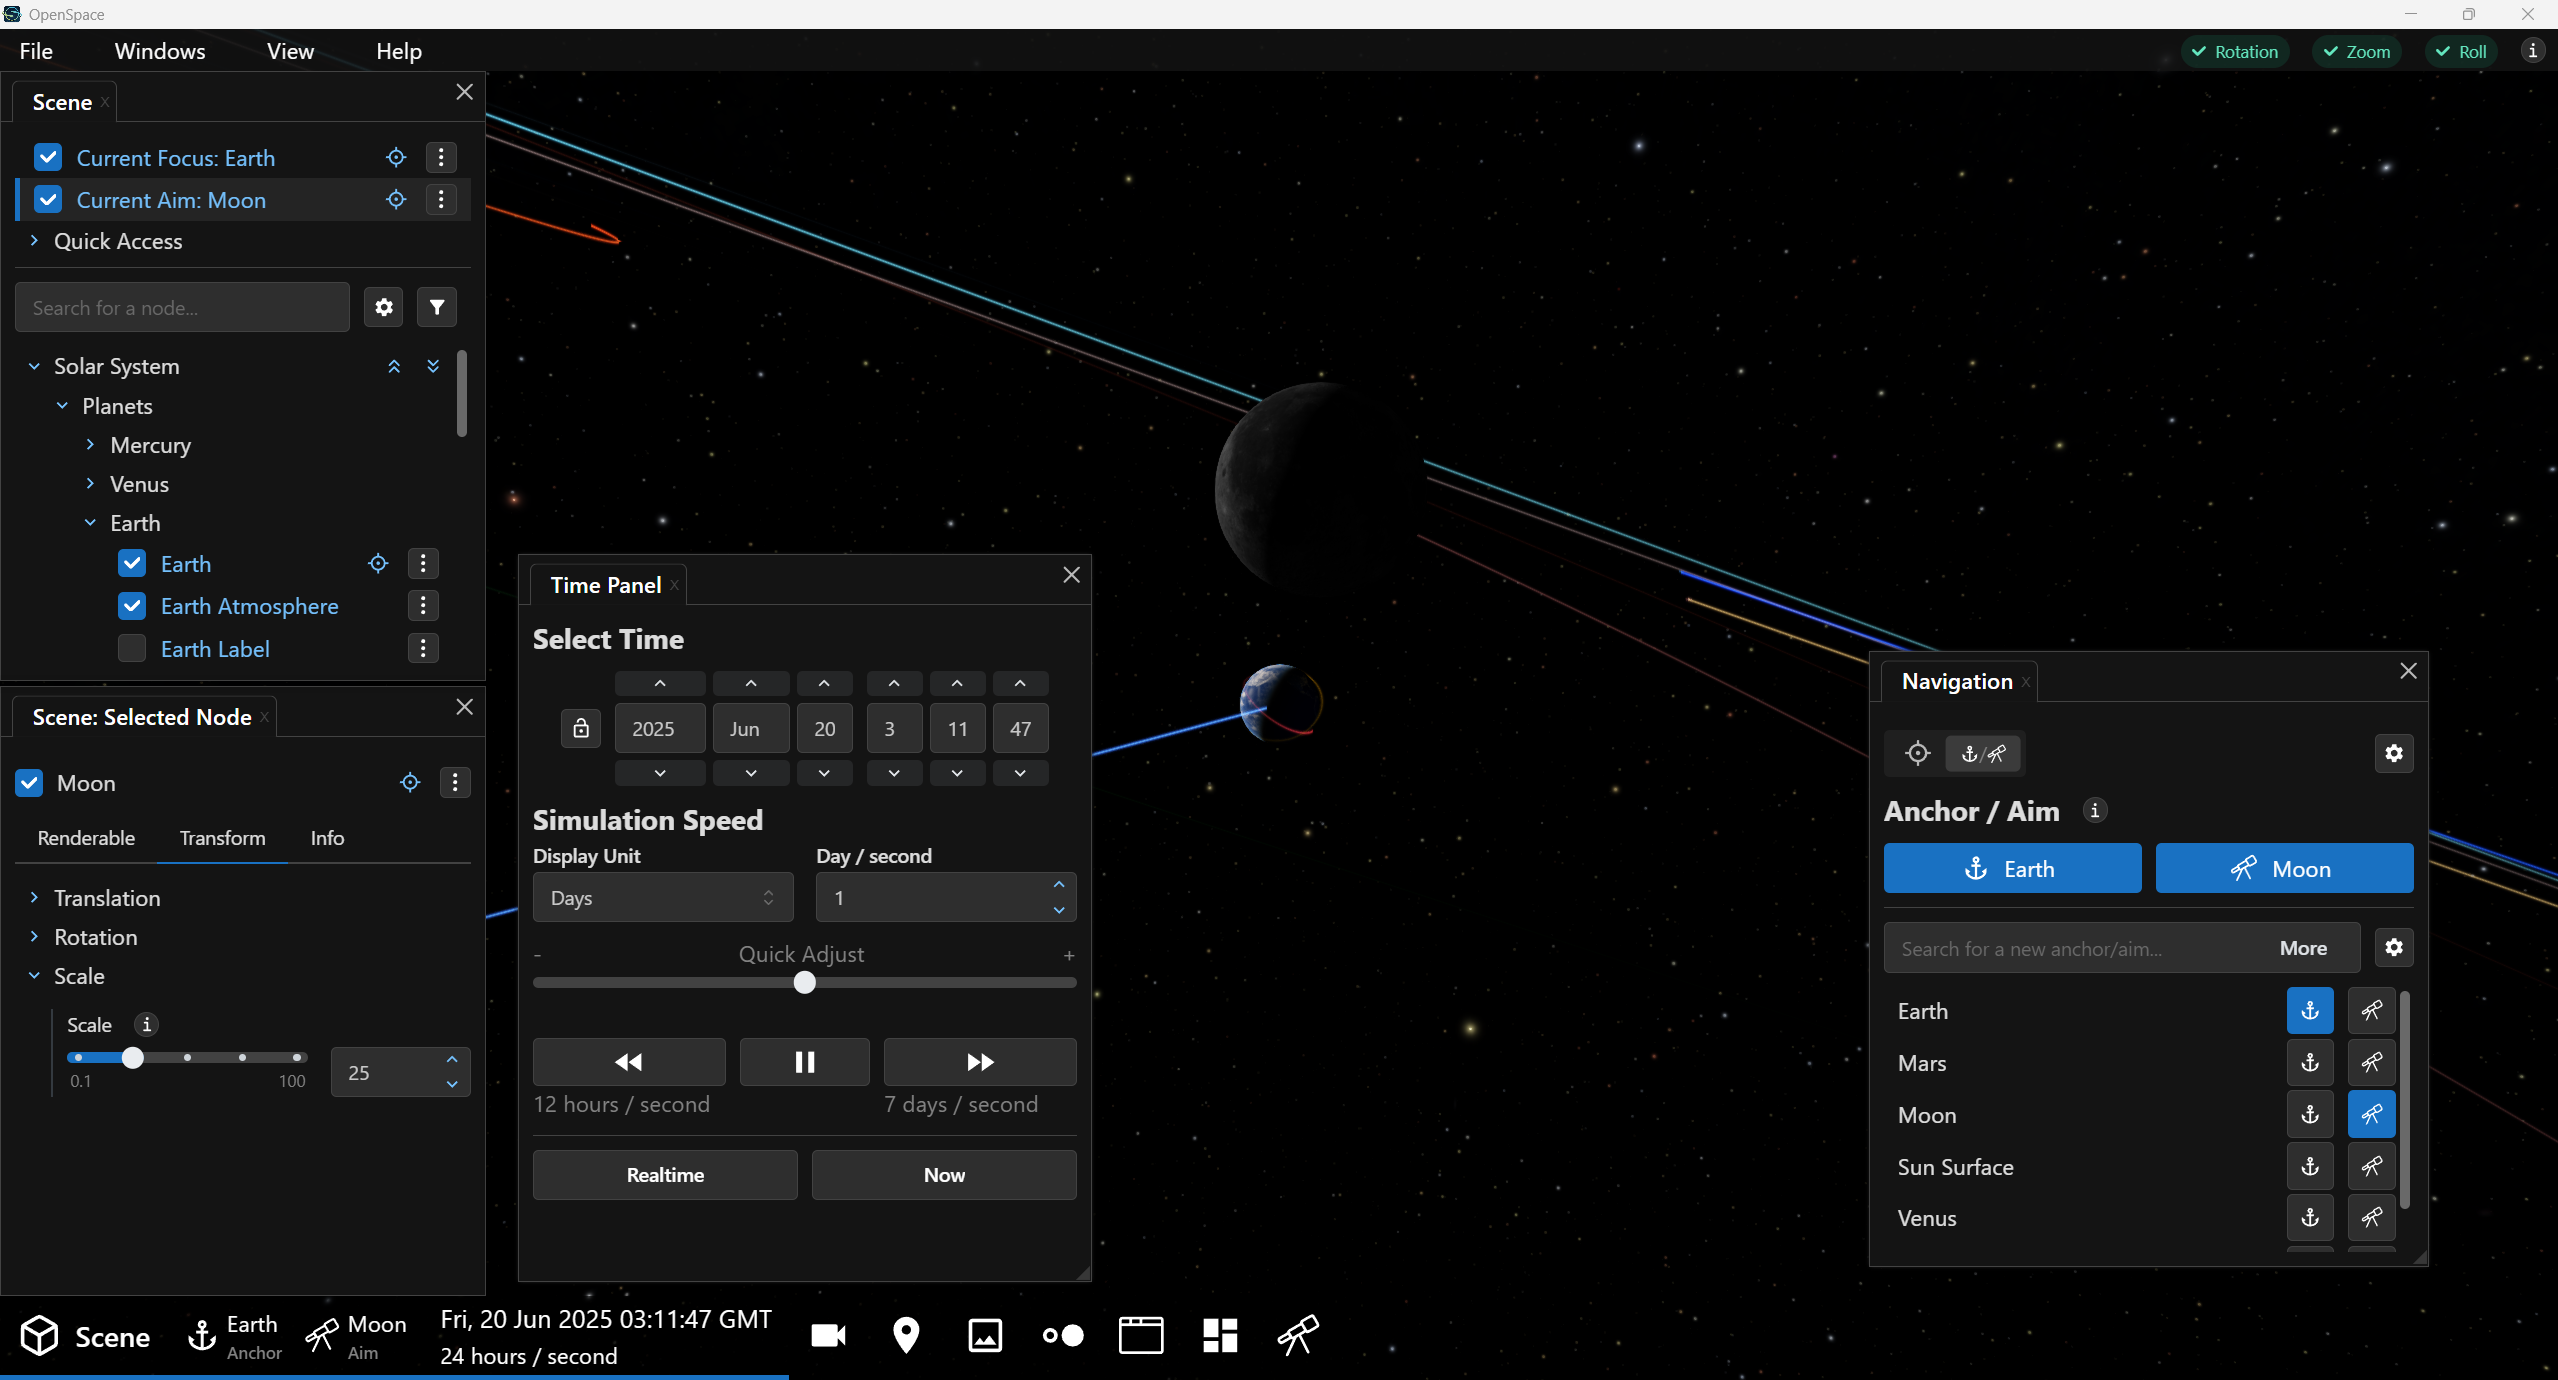Click the Realtime button

pyautogui.click(x=665, y=1175)
